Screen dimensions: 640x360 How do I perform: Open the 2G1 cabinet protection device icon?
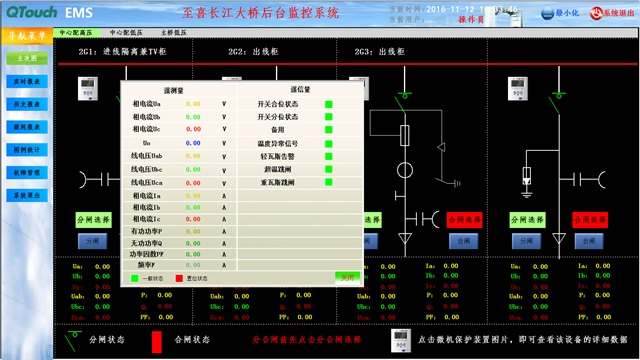point(88,89)
